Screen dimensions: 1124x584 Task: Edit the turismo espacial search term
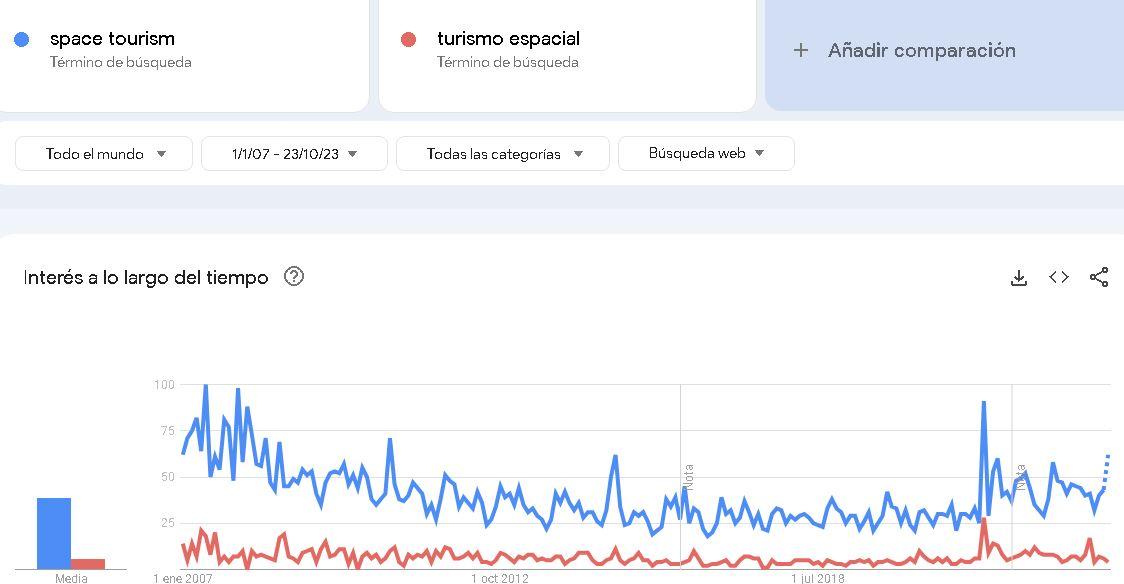tap(508, 39)
